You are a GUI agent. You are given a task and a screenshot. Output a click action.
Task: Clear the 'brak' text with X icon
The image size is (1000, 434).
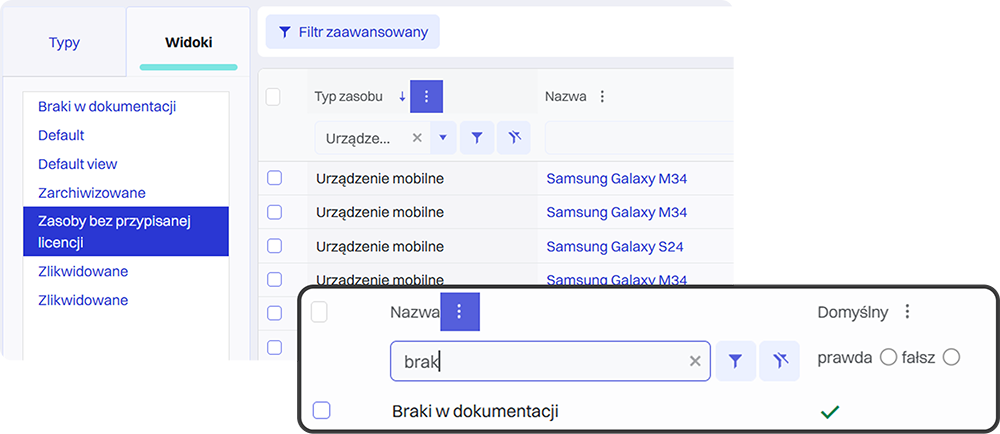[x=695, y=361]
